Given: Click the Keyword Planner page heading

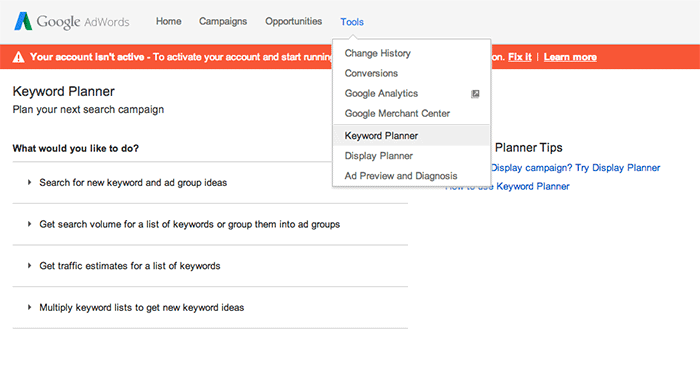Looking at the screenshot, I should (x=63, y=92).
